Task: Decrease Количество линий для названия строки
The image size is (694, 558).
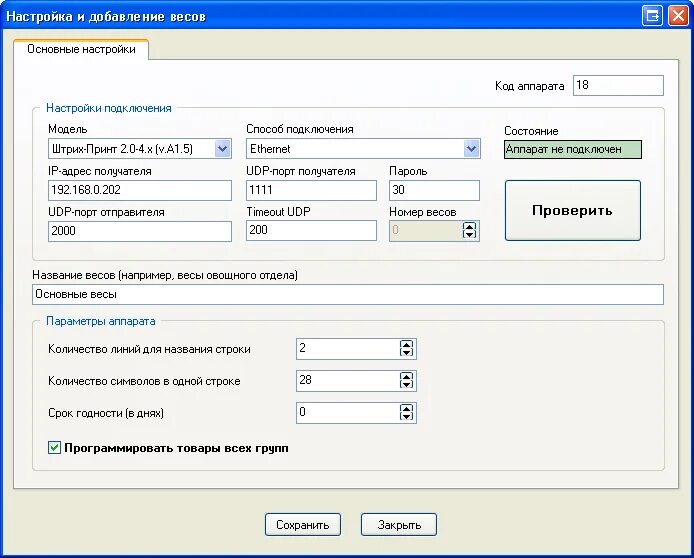Action: coord(406,353)
